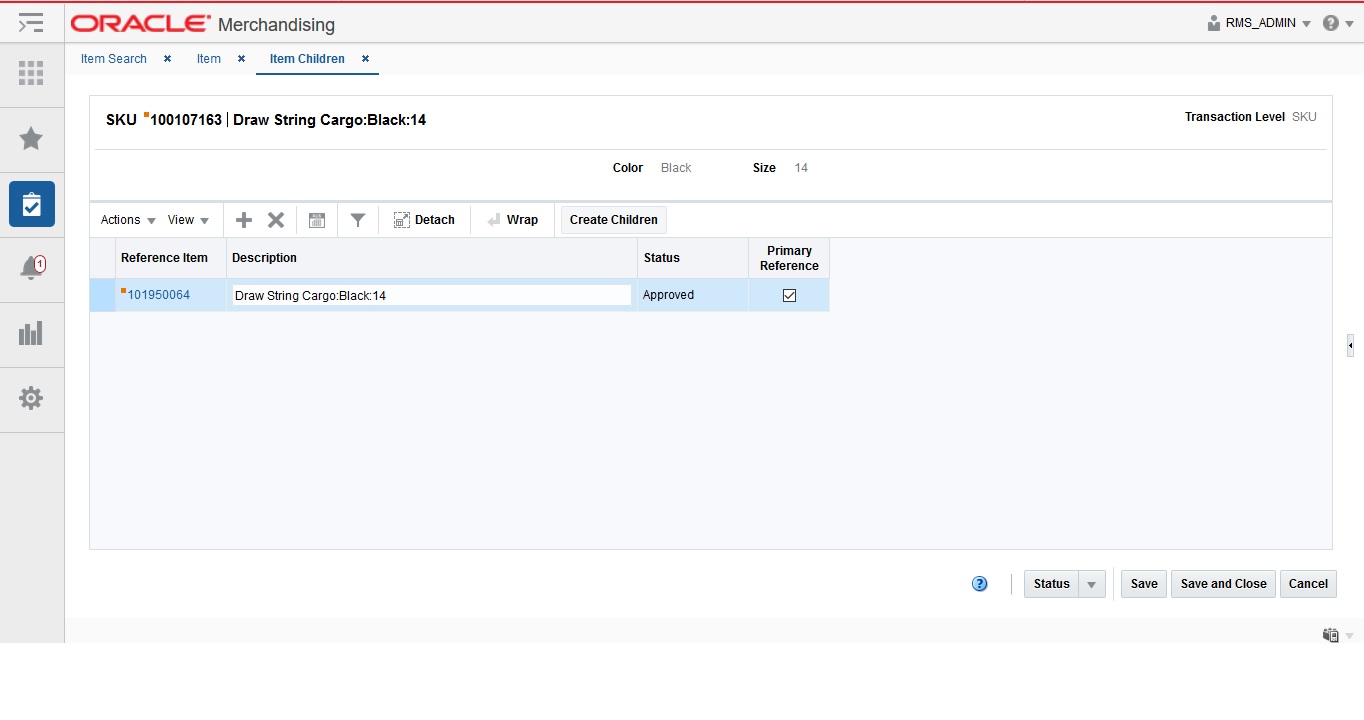
Task: Add a new reference item row
Action: pyautogui.click(x=244, y=220)
